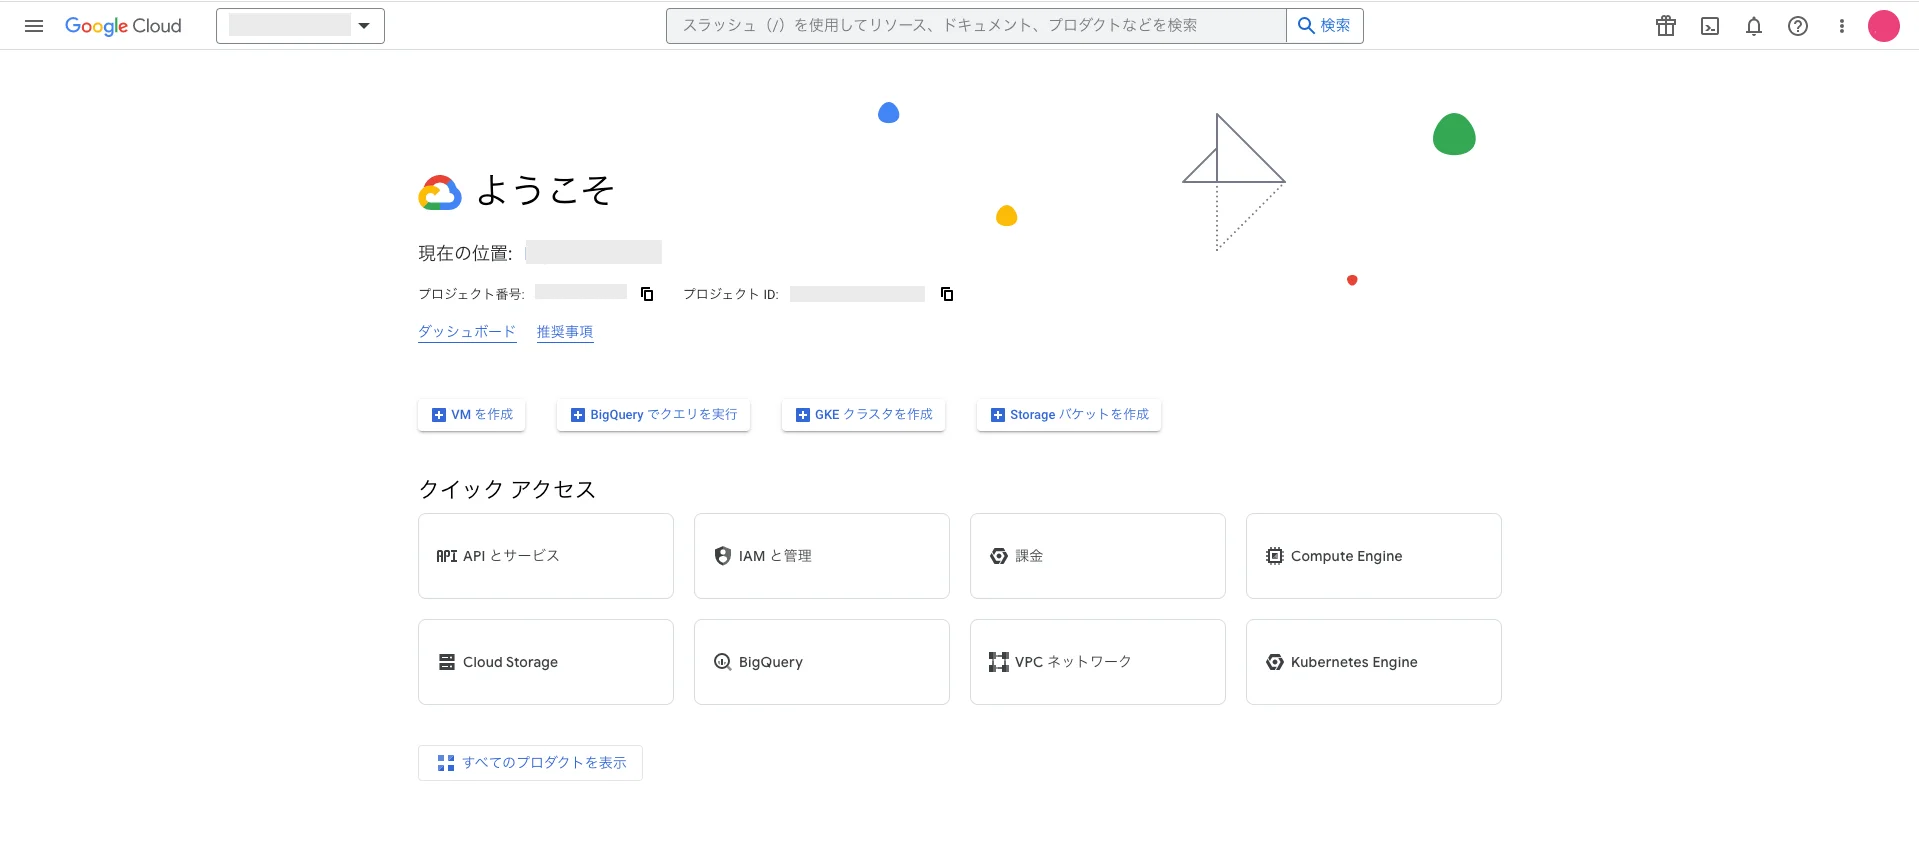
Task: Open the 推奨事項 link
Action: click(565, 332)
